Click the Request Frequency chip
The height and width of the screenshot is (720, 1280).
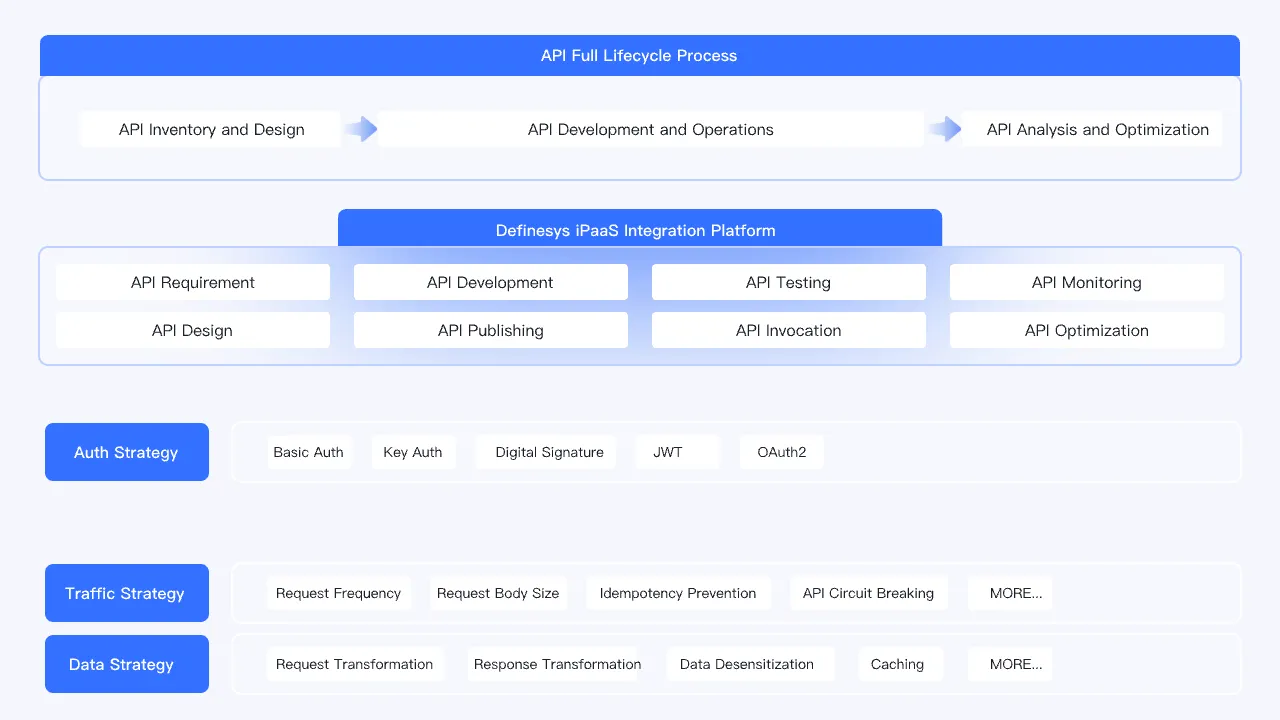coord(339,593)
